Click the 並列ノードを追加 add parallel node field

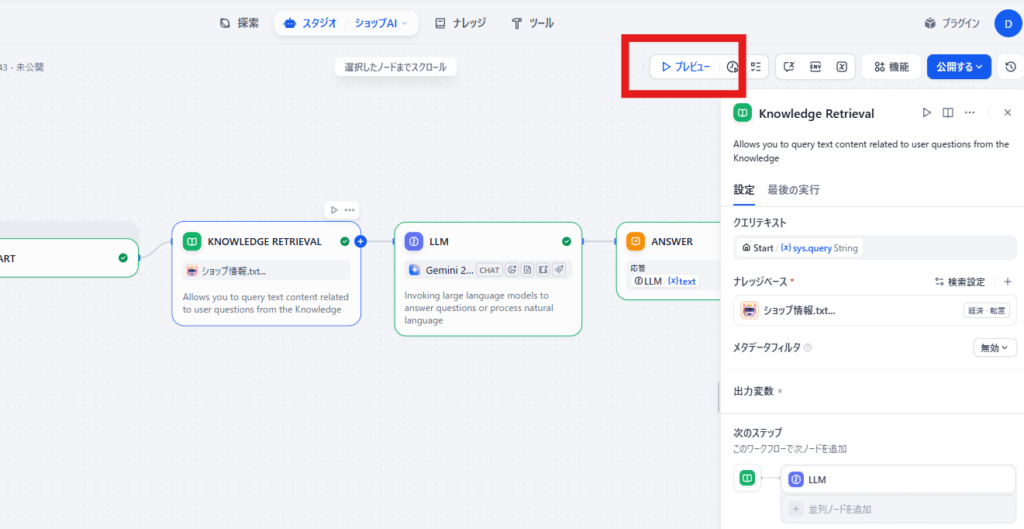pos(898,509)
